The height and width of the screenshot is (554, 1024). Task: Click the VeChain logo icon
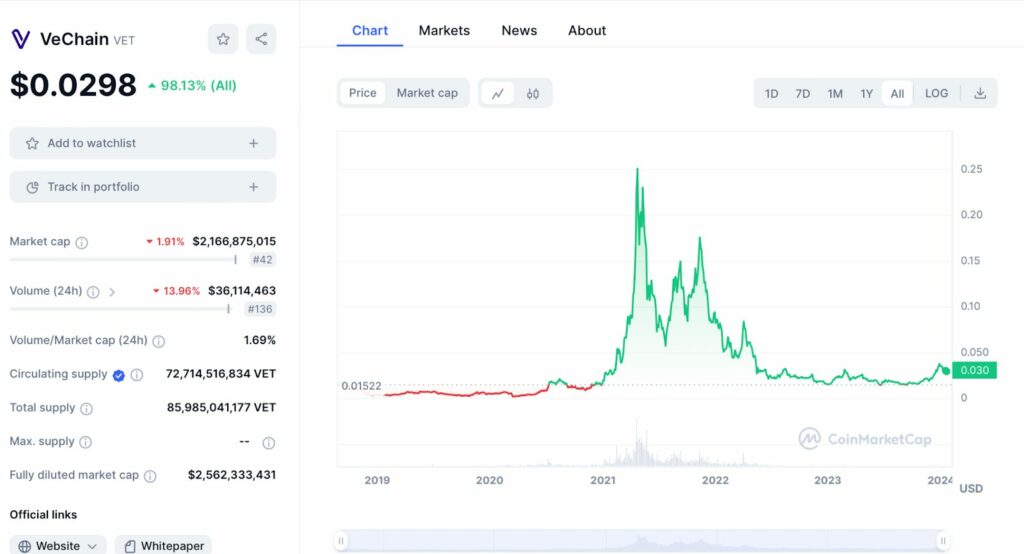tap(21, 39)
